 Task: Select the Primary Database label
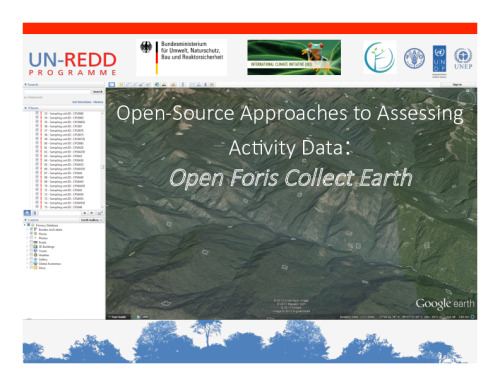point(47,225)
